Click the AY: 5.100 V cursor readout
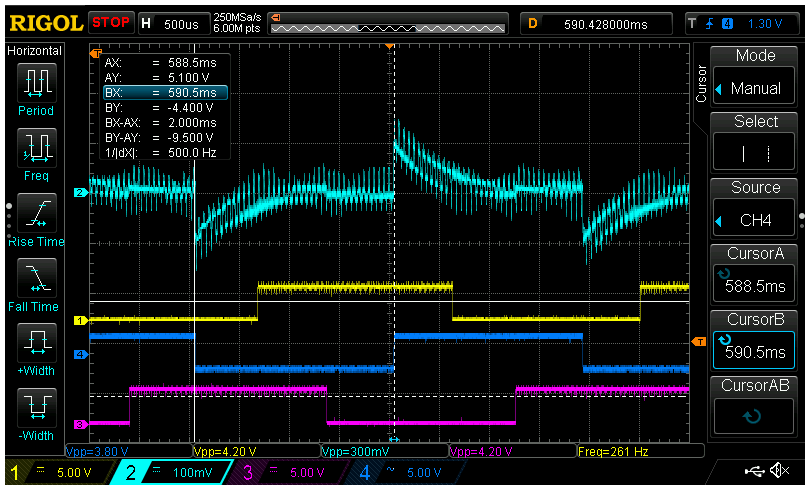 (157, 78)
